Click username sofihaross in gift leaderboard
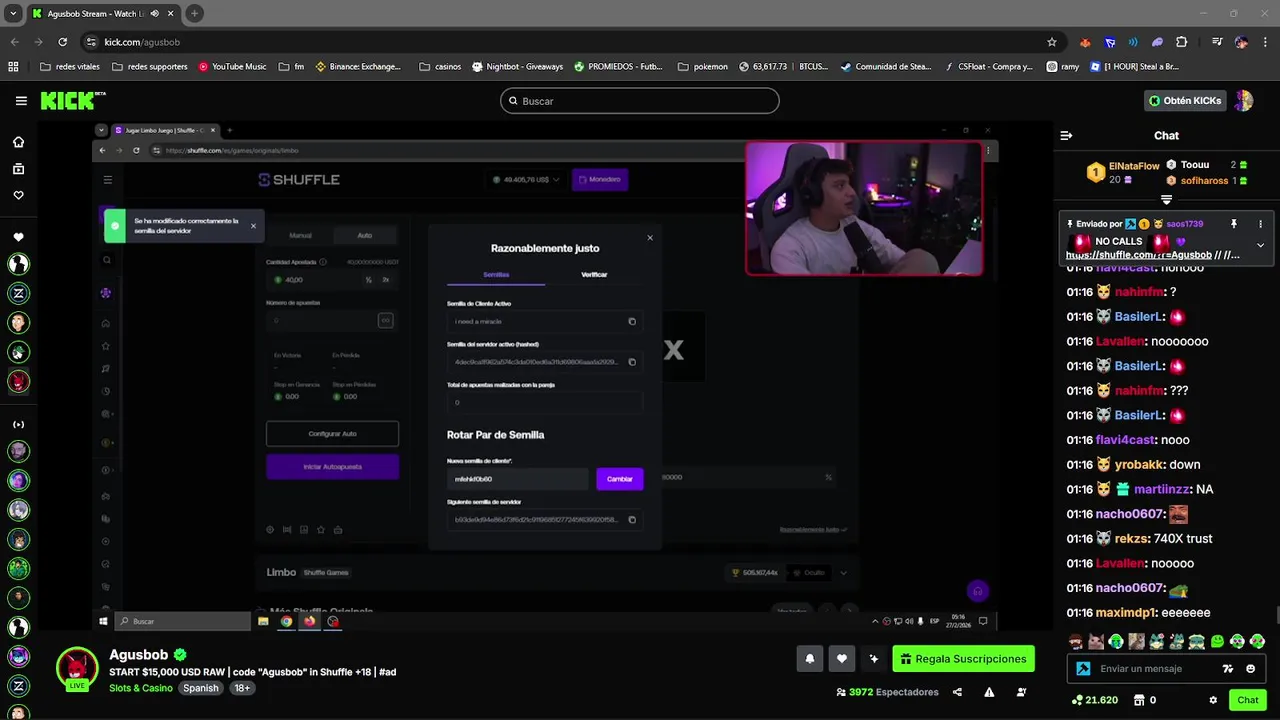Viewport: 1280px width, 720px height. point(1204,181)
